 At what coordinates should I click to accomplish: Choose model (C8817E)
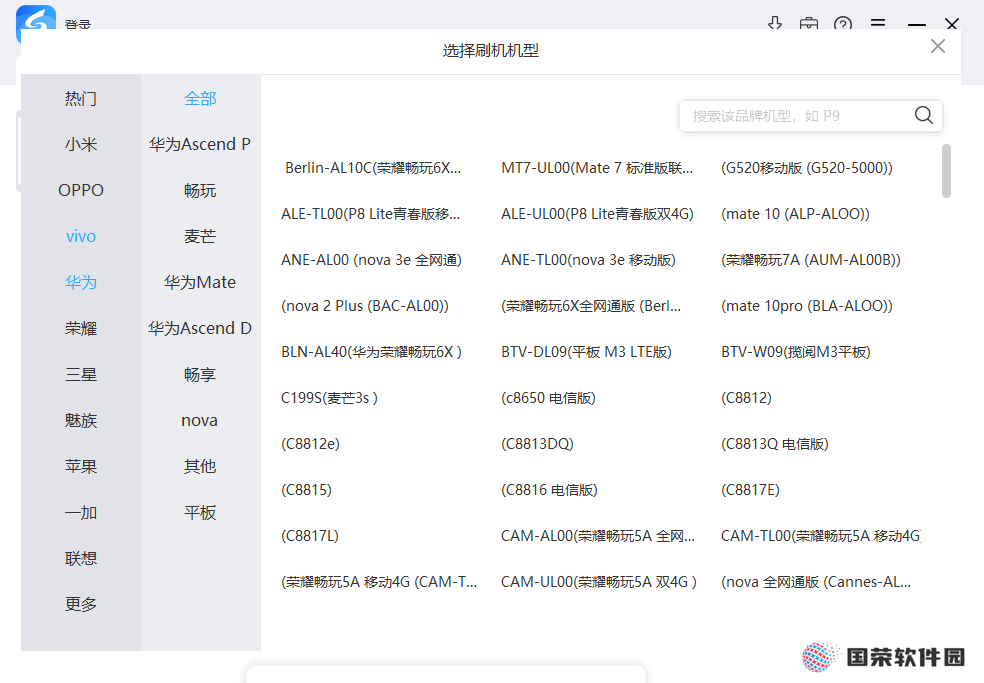[750, 490]
